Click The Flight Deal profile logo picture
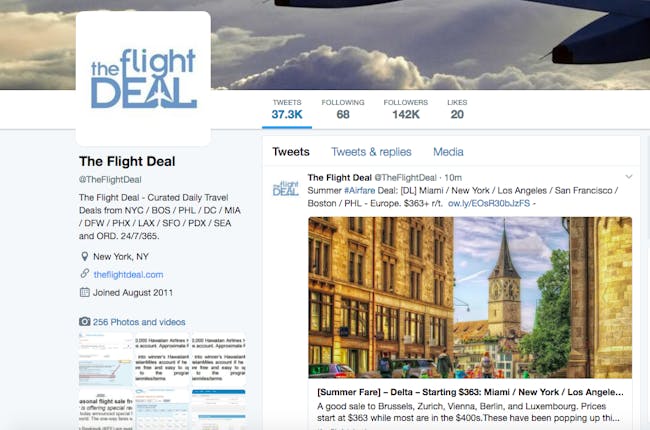This screenshot has width=650, height=430. pyautogui.click(x=143, y=78)
